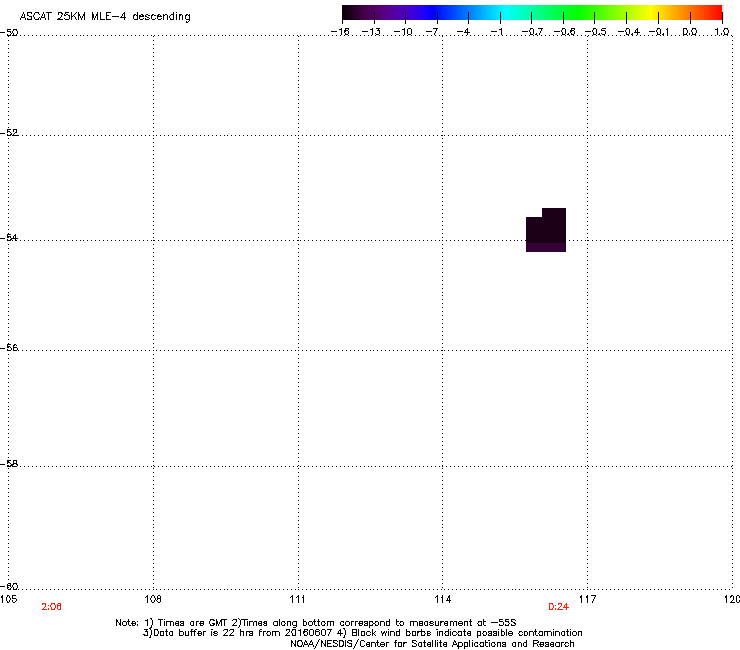Select the "-10" colorbar label
The width and height of the screenshot is (740, 650).
click(x=403, y=32)
